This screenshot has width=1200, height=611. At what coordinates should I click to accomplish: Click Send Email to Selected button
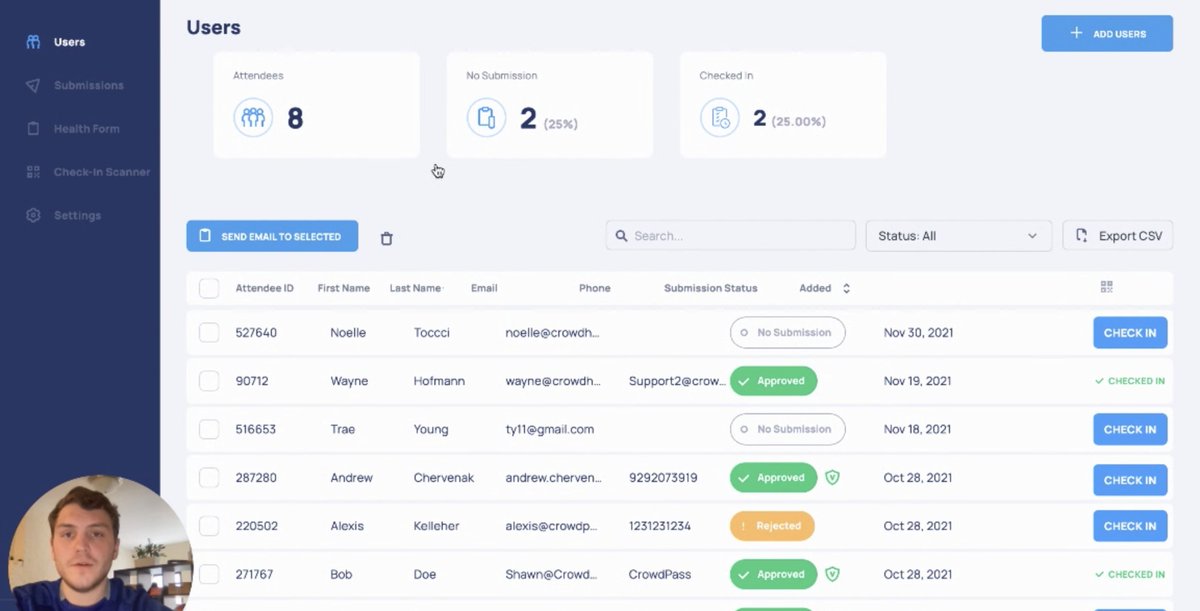tap(272, 236)
